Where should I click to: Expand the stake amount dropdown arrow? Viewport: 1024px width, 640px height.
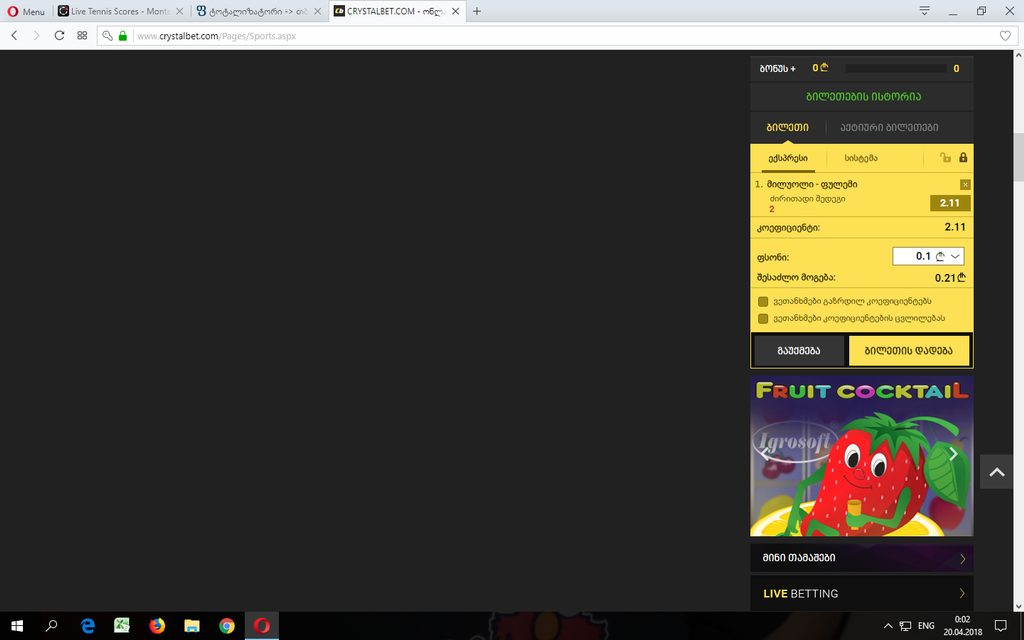pos(955,256)
